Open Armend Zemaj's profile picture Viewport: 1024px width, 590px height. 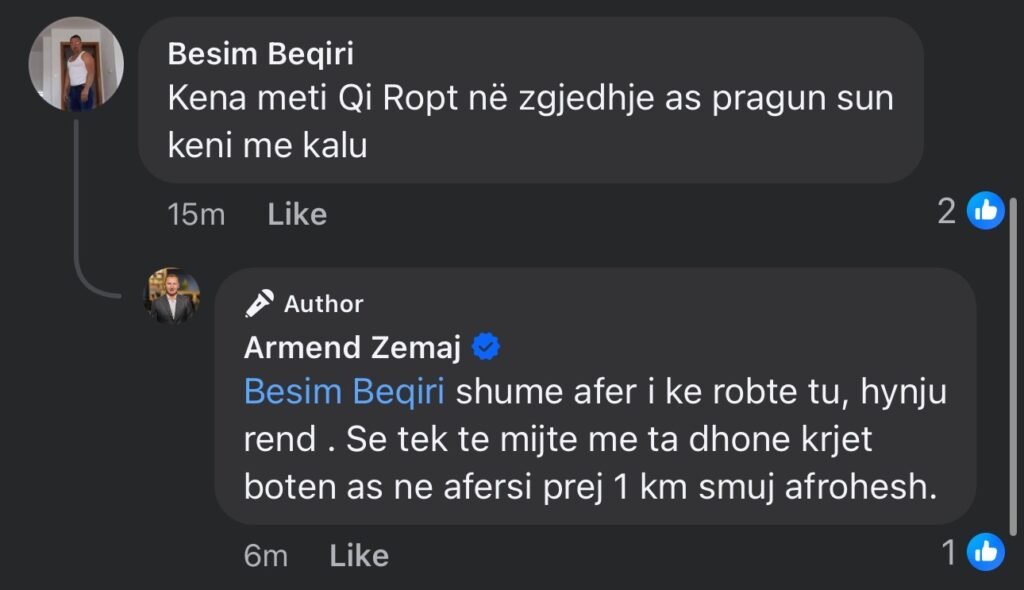click(174, 296)
